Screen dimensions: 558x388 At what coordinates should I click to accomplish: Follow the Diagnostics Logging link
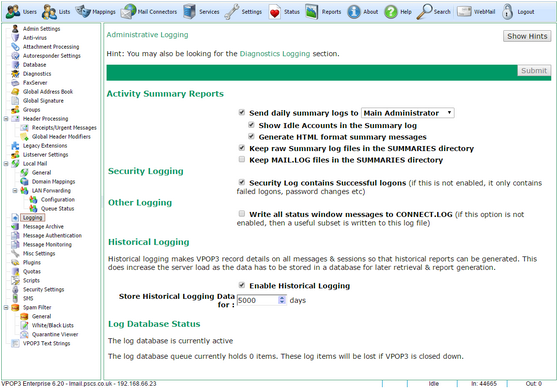[x=275, y=54]
